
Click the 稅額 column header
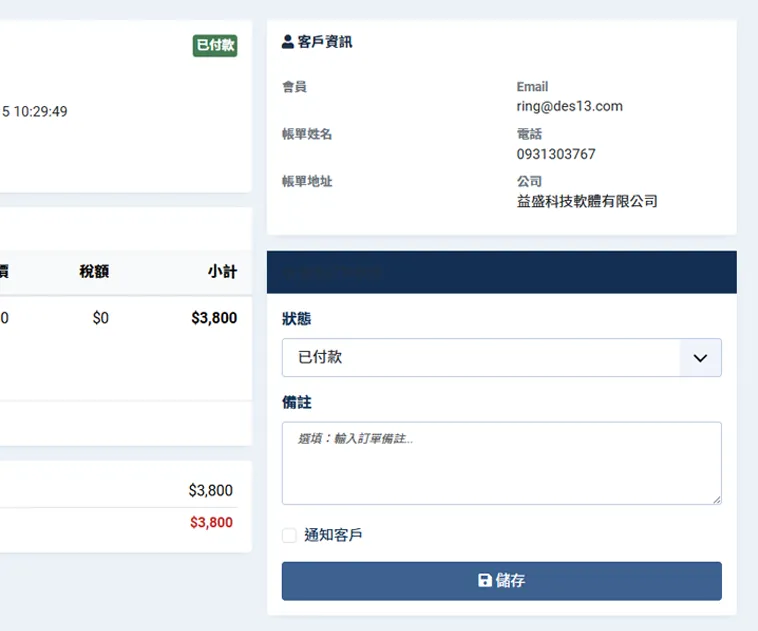[94, 271]
